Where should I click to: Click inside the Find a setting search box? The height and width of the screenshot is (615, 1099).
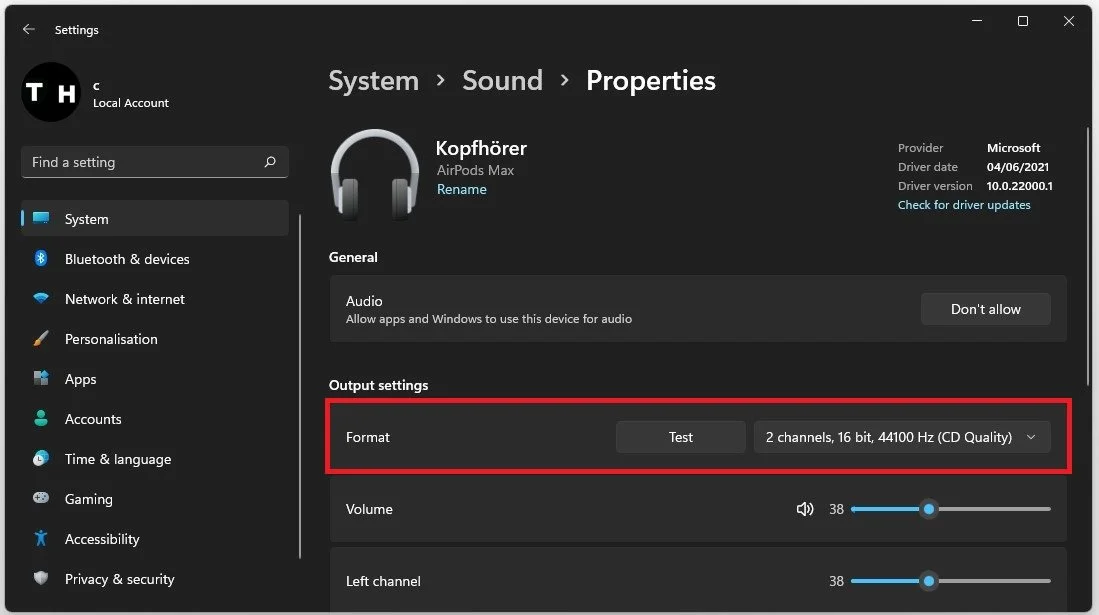(x=140, y=161)
